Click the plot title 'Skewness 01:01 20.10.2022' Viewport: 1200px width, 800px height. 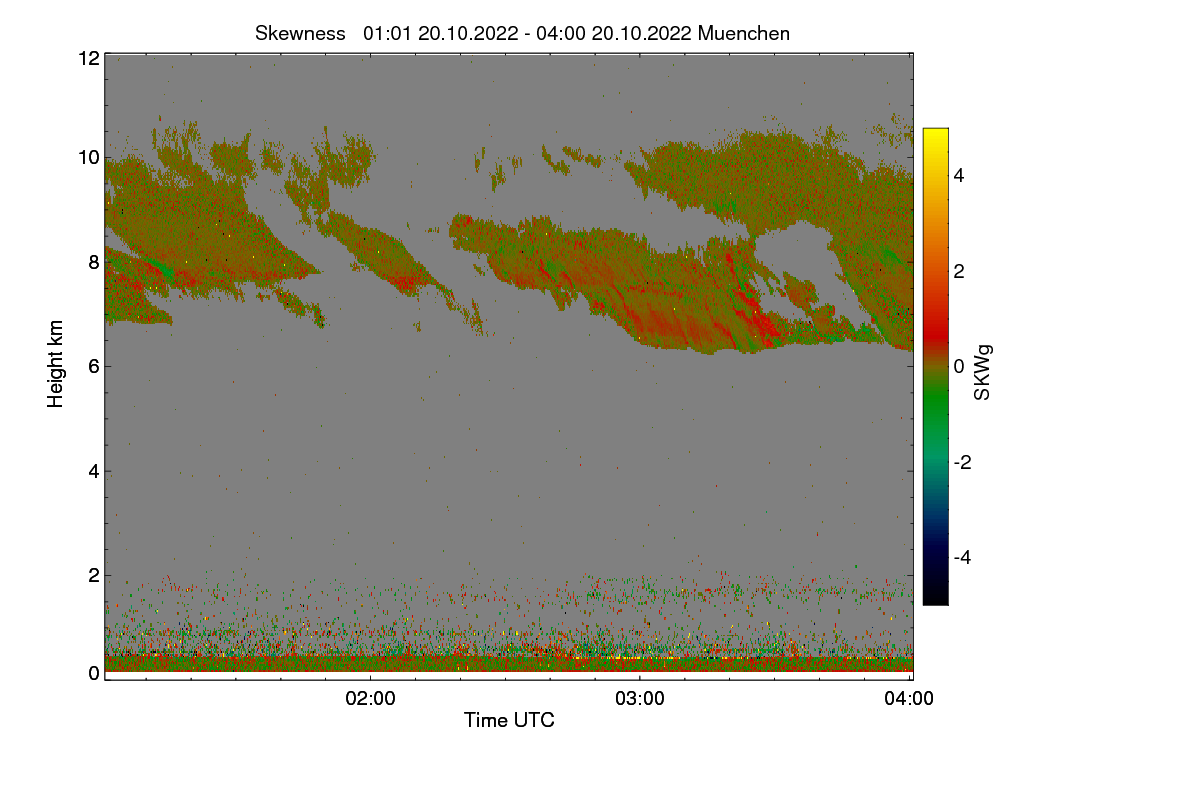tap(522, 33)
